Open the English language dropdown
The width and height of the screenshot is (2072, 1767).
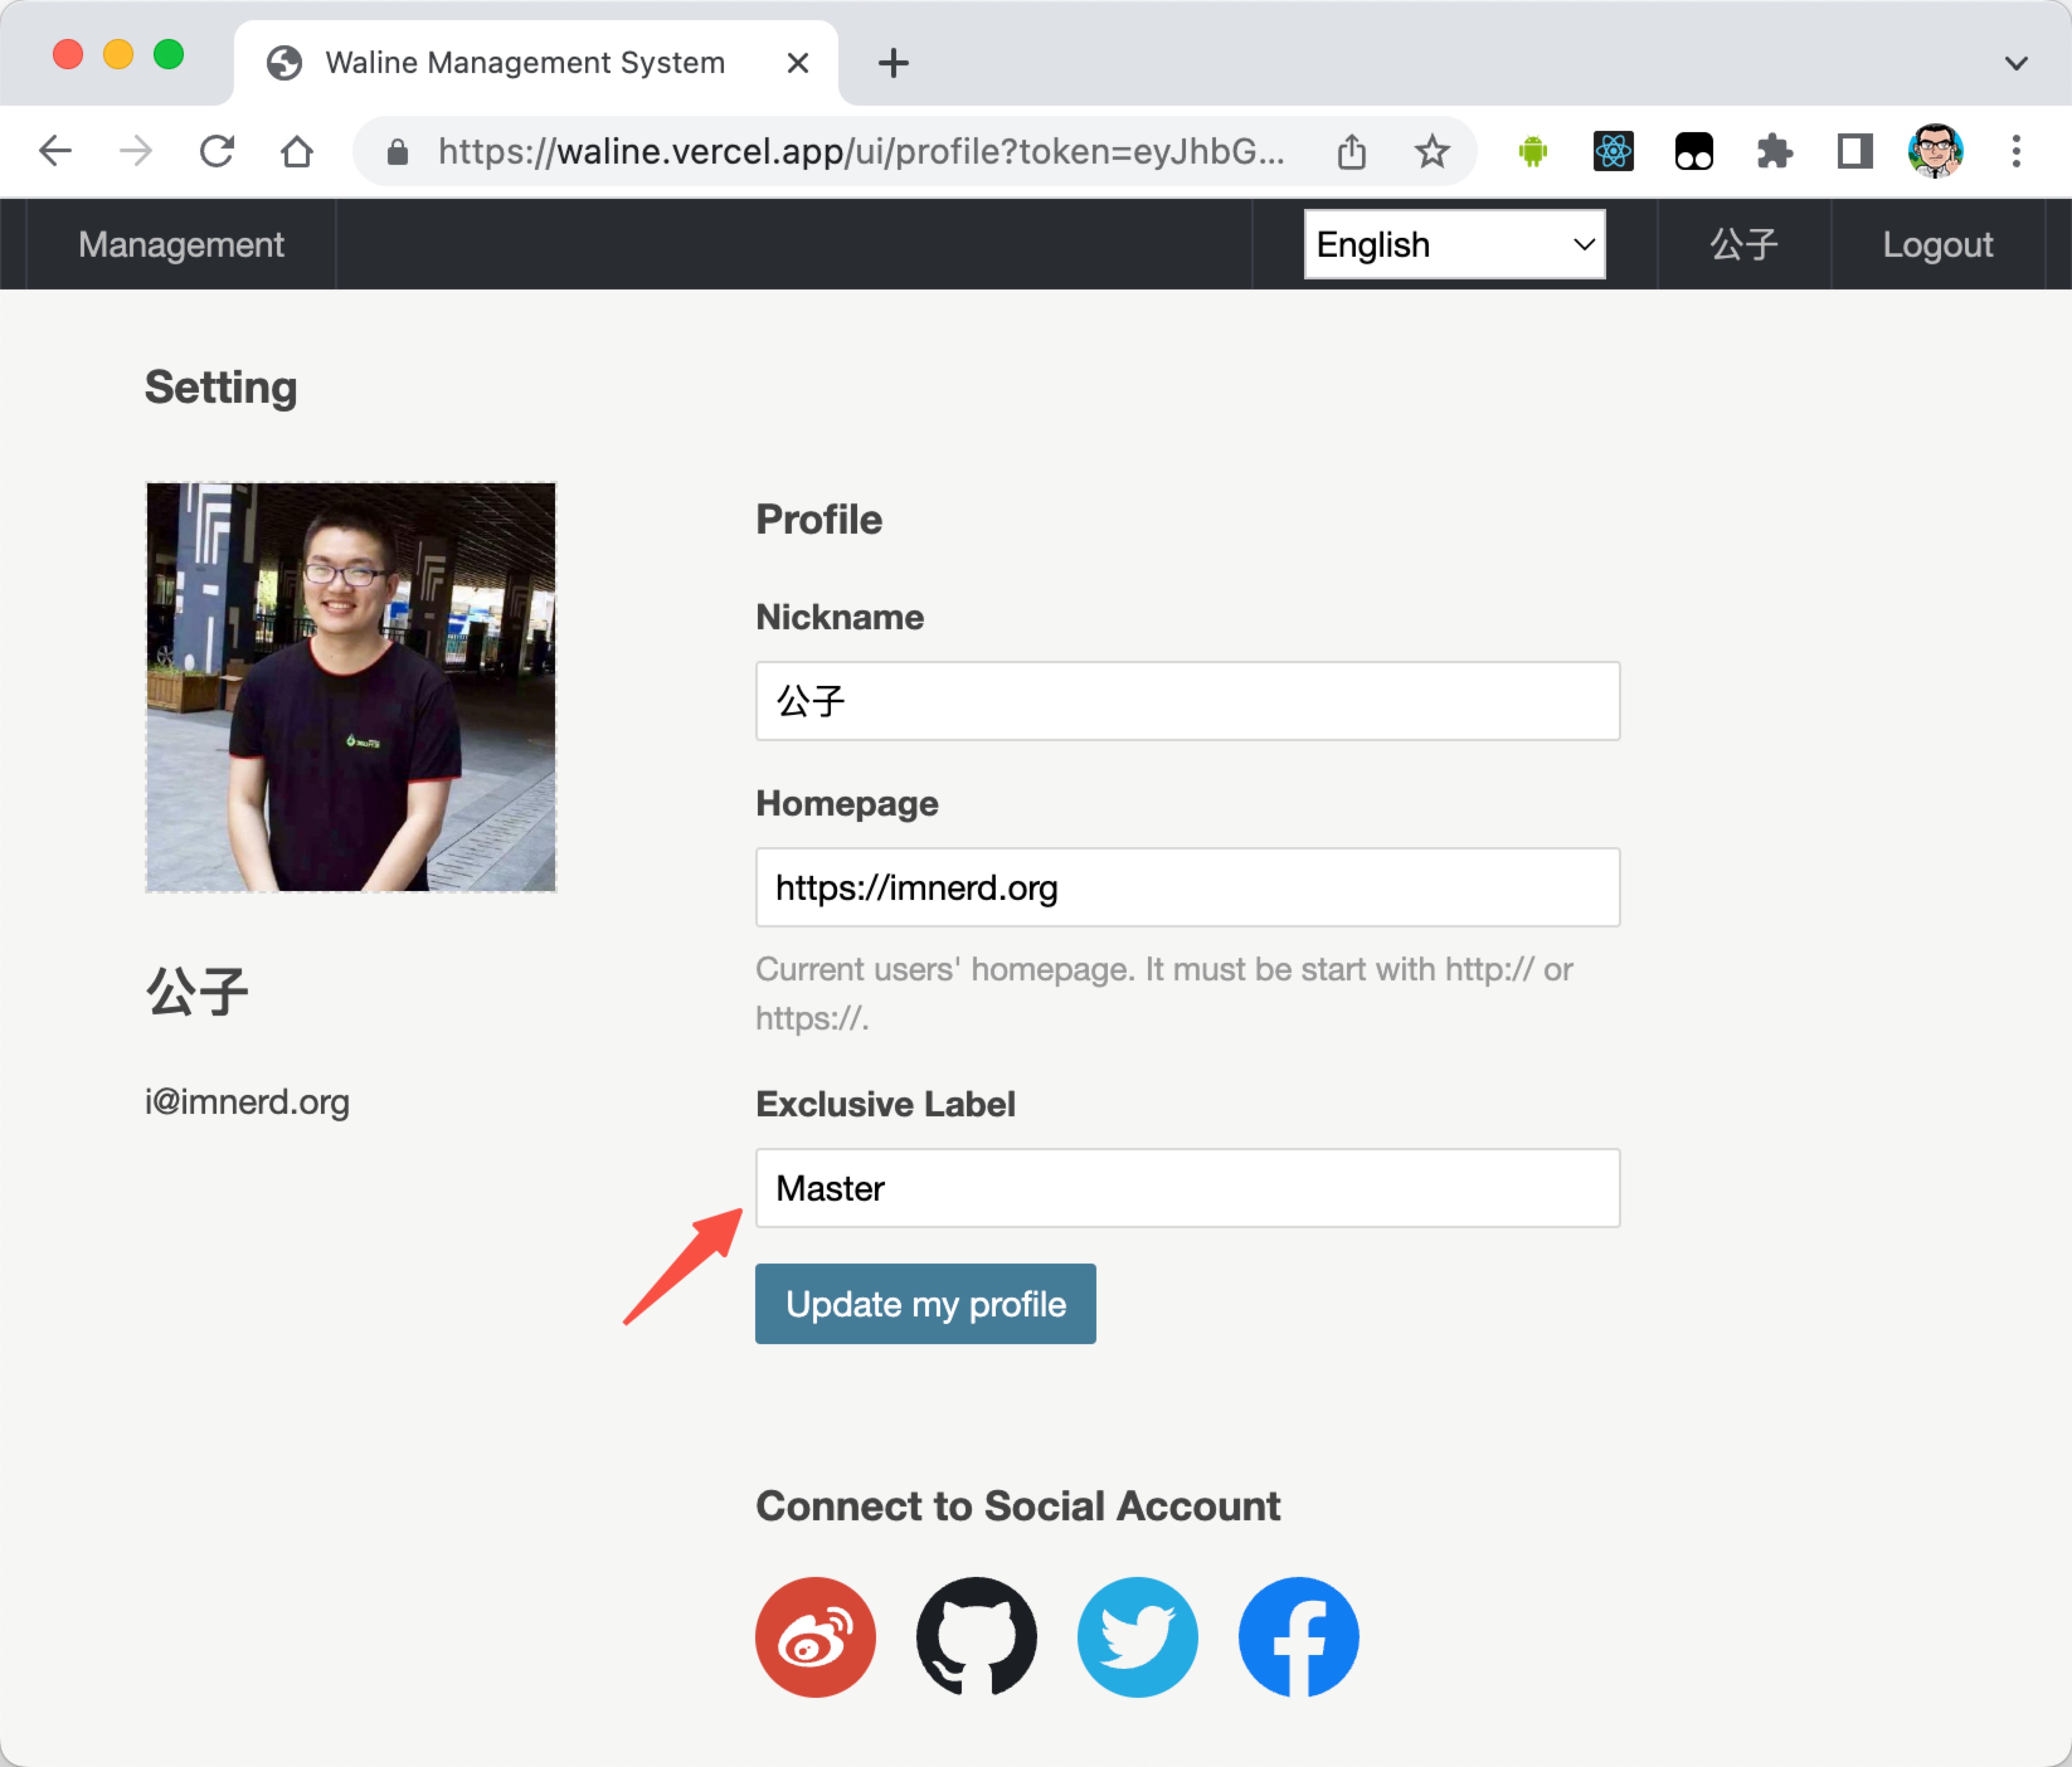pos(1454,244)
